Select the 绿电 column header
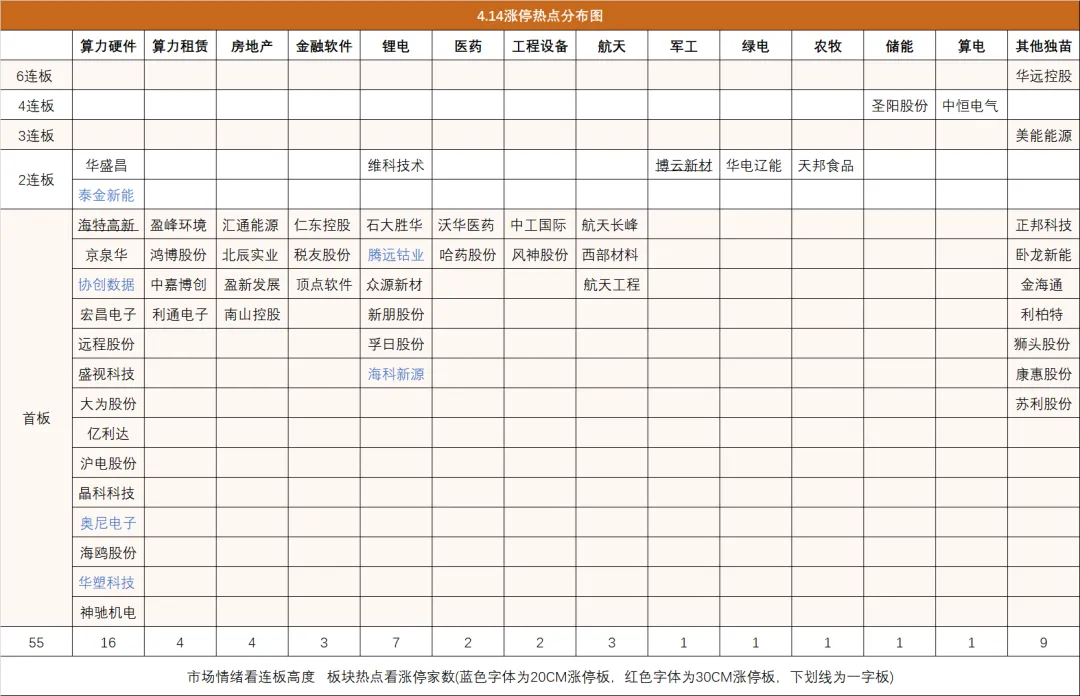Image resolution: width=1080 pixels, height=696 pixels. (756, 46)
